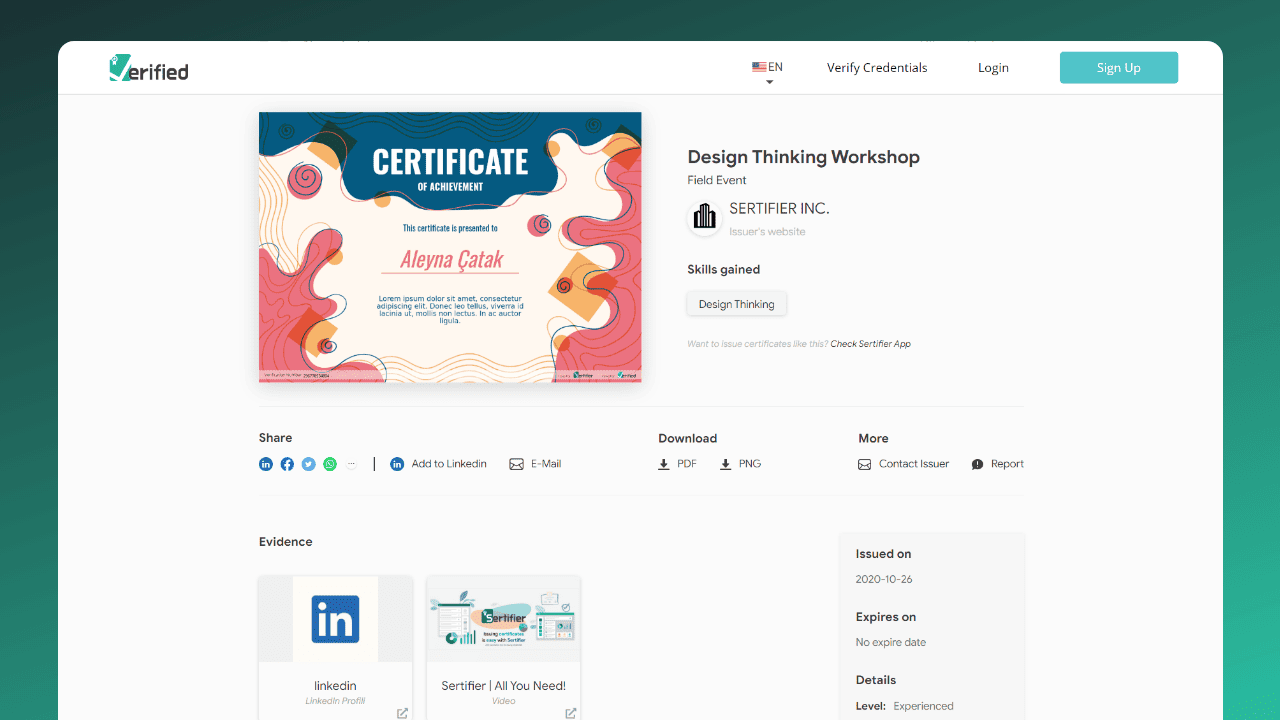The height and width of the screenshot is (720, 1280).
Task: Open external link icon on Sertifier video card
Action: (x=571, y=713)
